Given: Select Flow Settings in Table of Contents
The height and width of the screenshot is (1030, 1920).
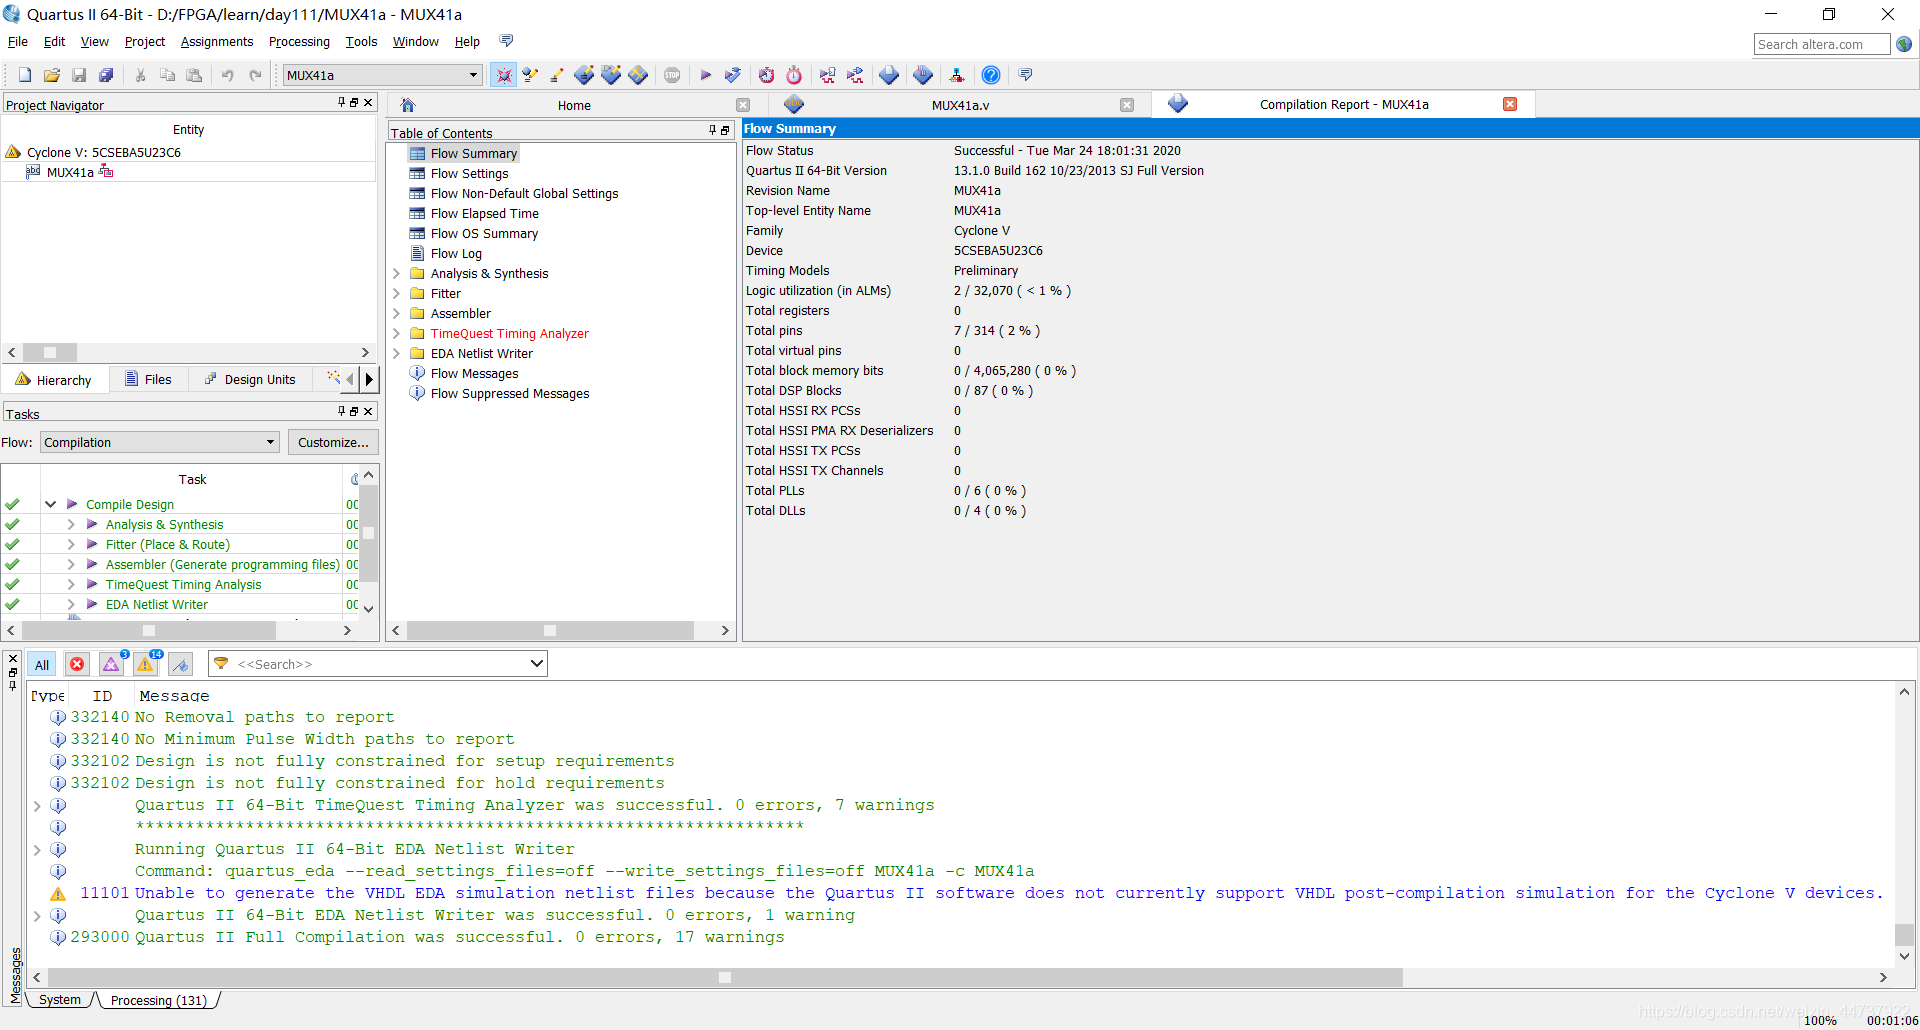Looking at the screenshot, I should 469,173.
